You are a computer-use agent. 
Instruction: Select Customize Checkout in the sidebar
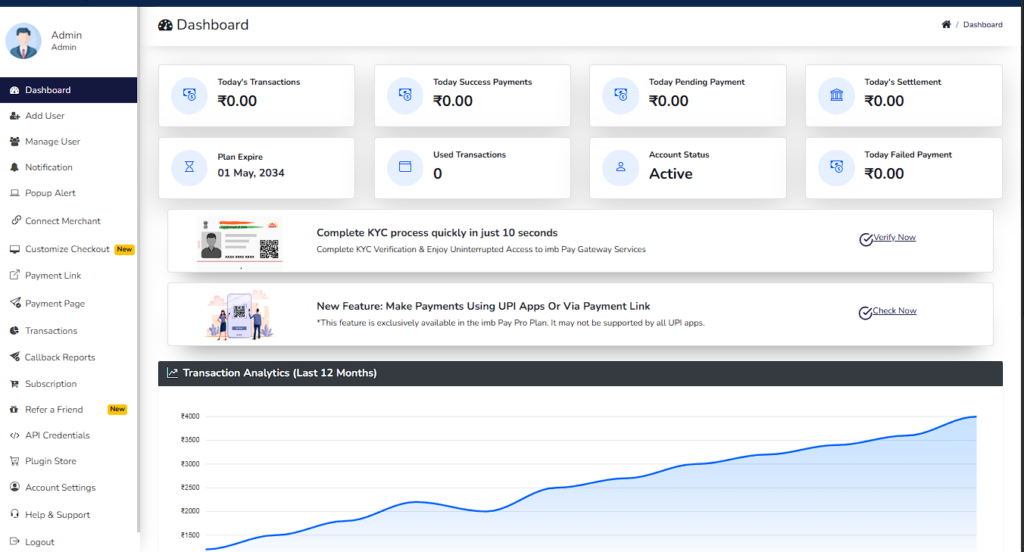pos(67,249)
